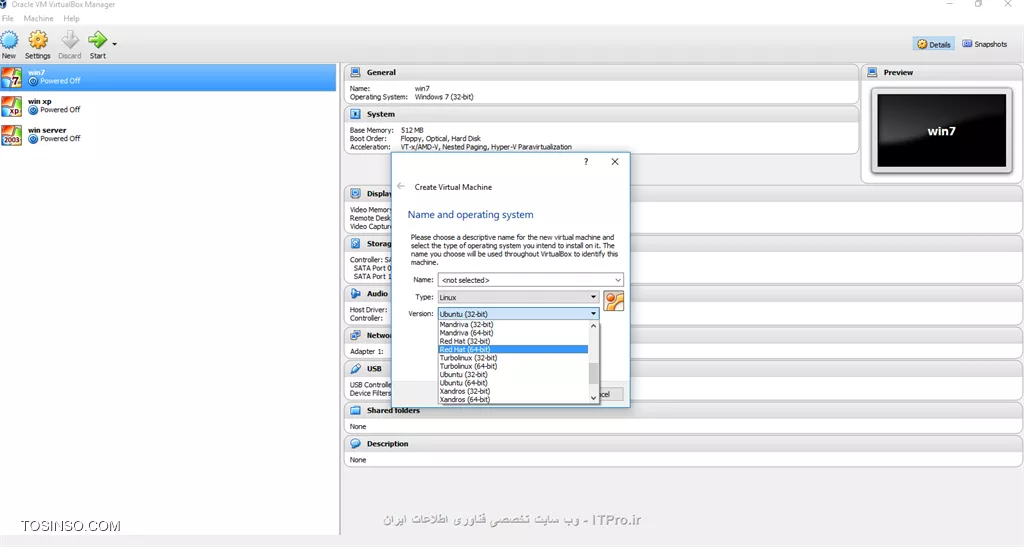Switch to Details view

point(934,44)
